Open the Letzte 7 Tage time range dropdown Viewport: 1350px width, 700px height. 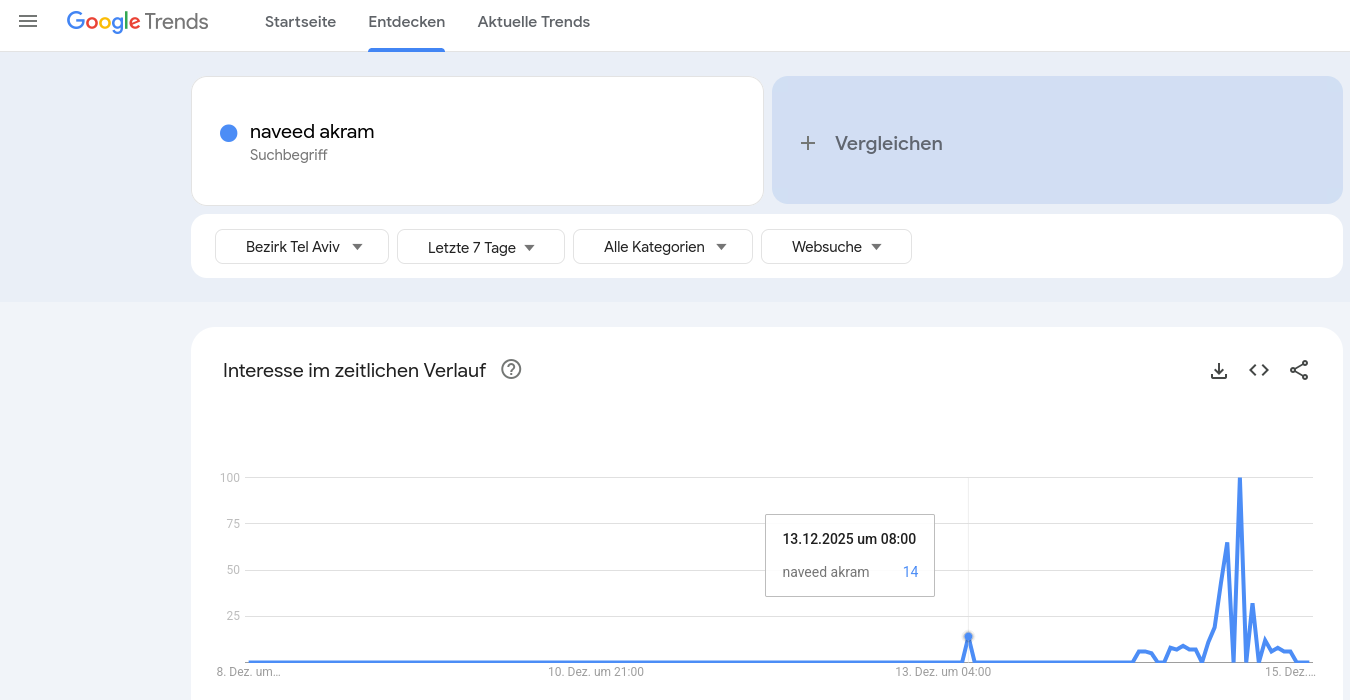[481, 247]
